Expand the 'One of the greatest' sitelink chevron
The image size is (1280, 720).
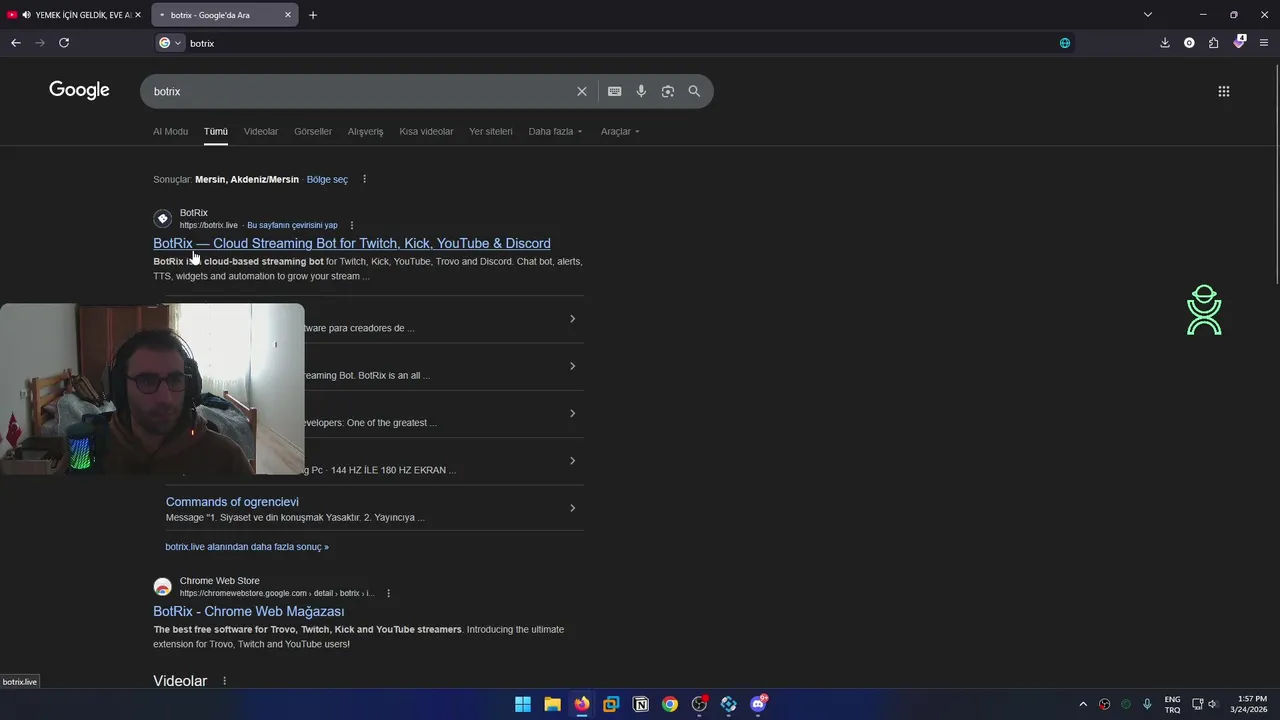572,413
